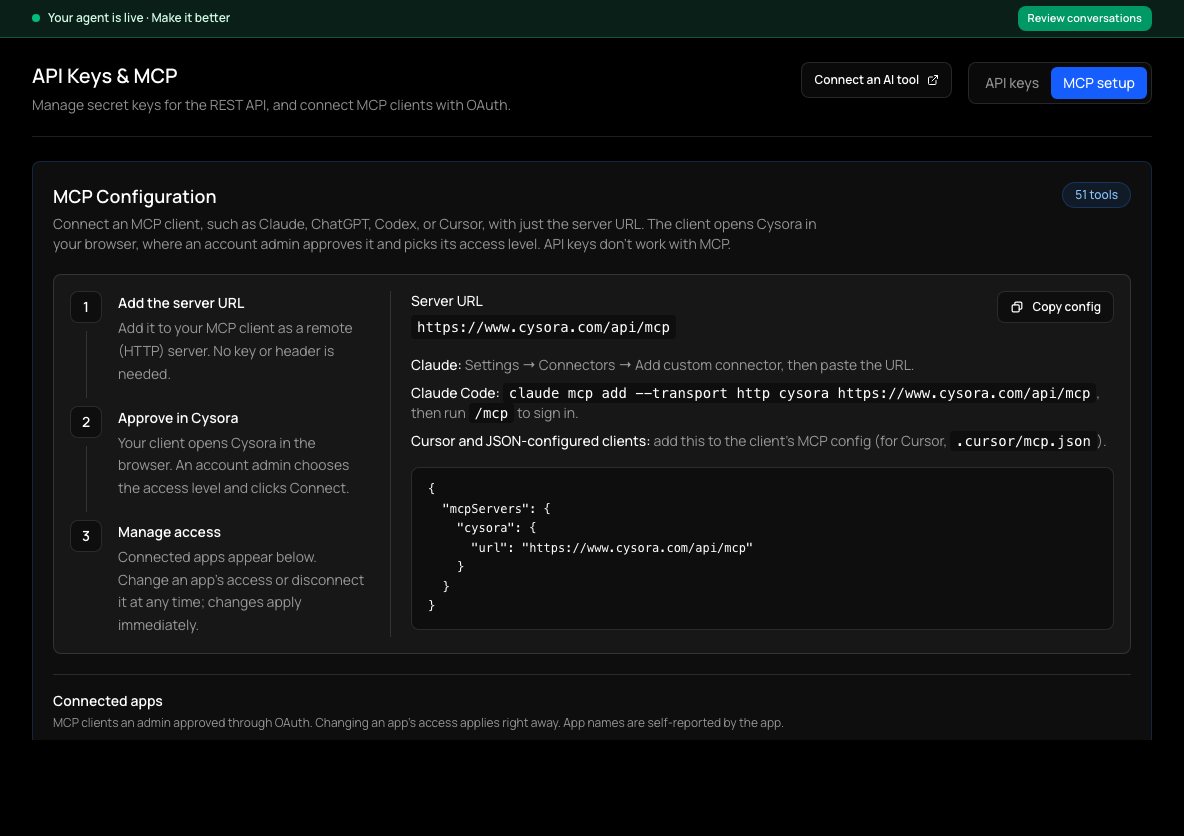
Task: Click the Add the server URL heading
Action: 181,303
